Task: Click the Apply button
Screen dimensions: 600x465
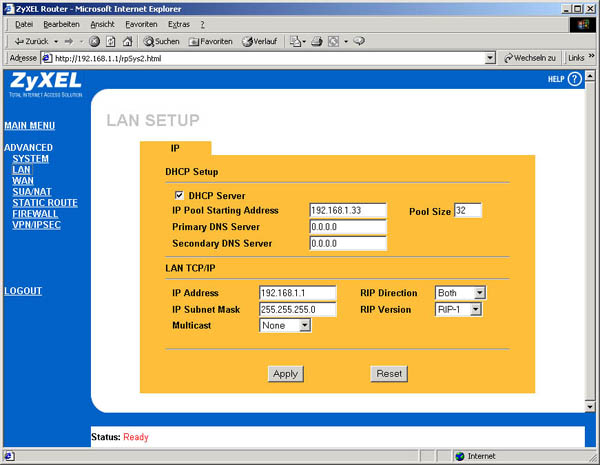Action: 285,373
